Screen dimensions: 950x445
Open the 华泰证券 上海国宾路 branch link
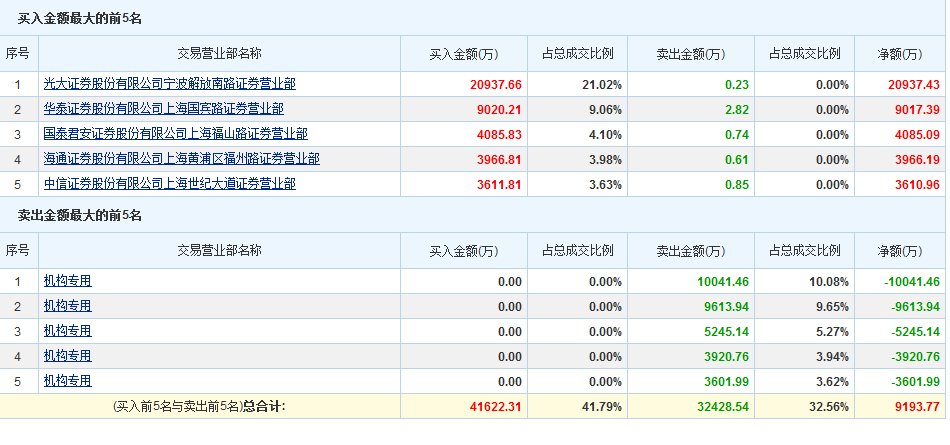[x=163, y=109]
